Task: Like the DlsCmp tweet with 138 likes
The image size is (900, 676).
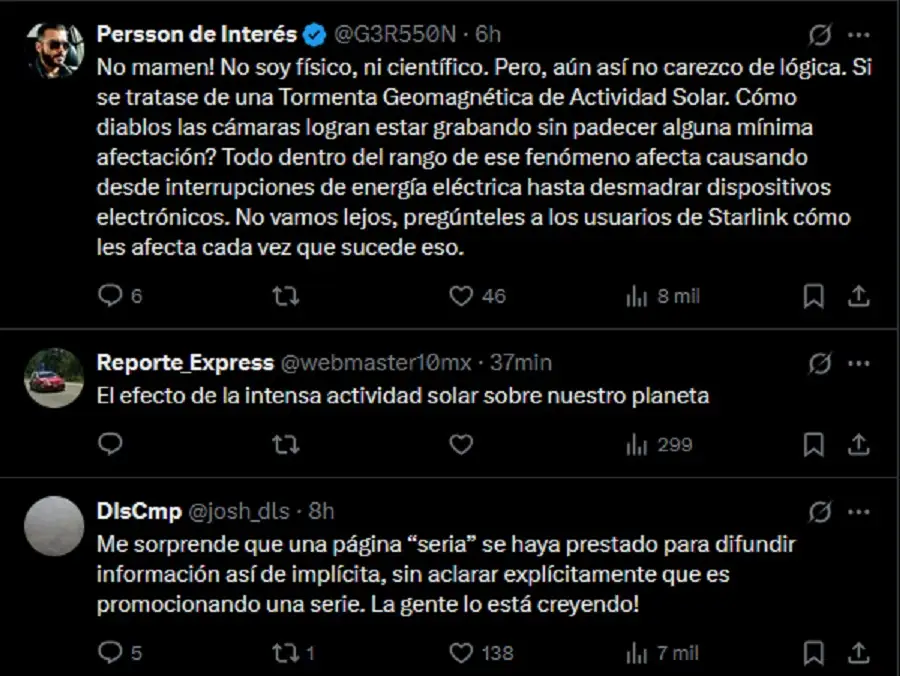Action: tap(461, 653)
